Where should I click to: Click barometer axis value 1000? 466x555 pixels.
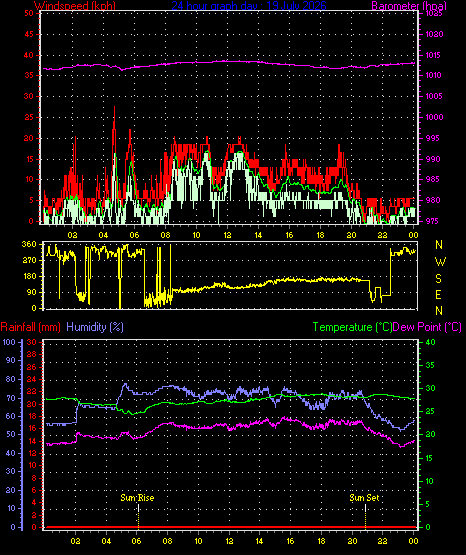point(434,117)
